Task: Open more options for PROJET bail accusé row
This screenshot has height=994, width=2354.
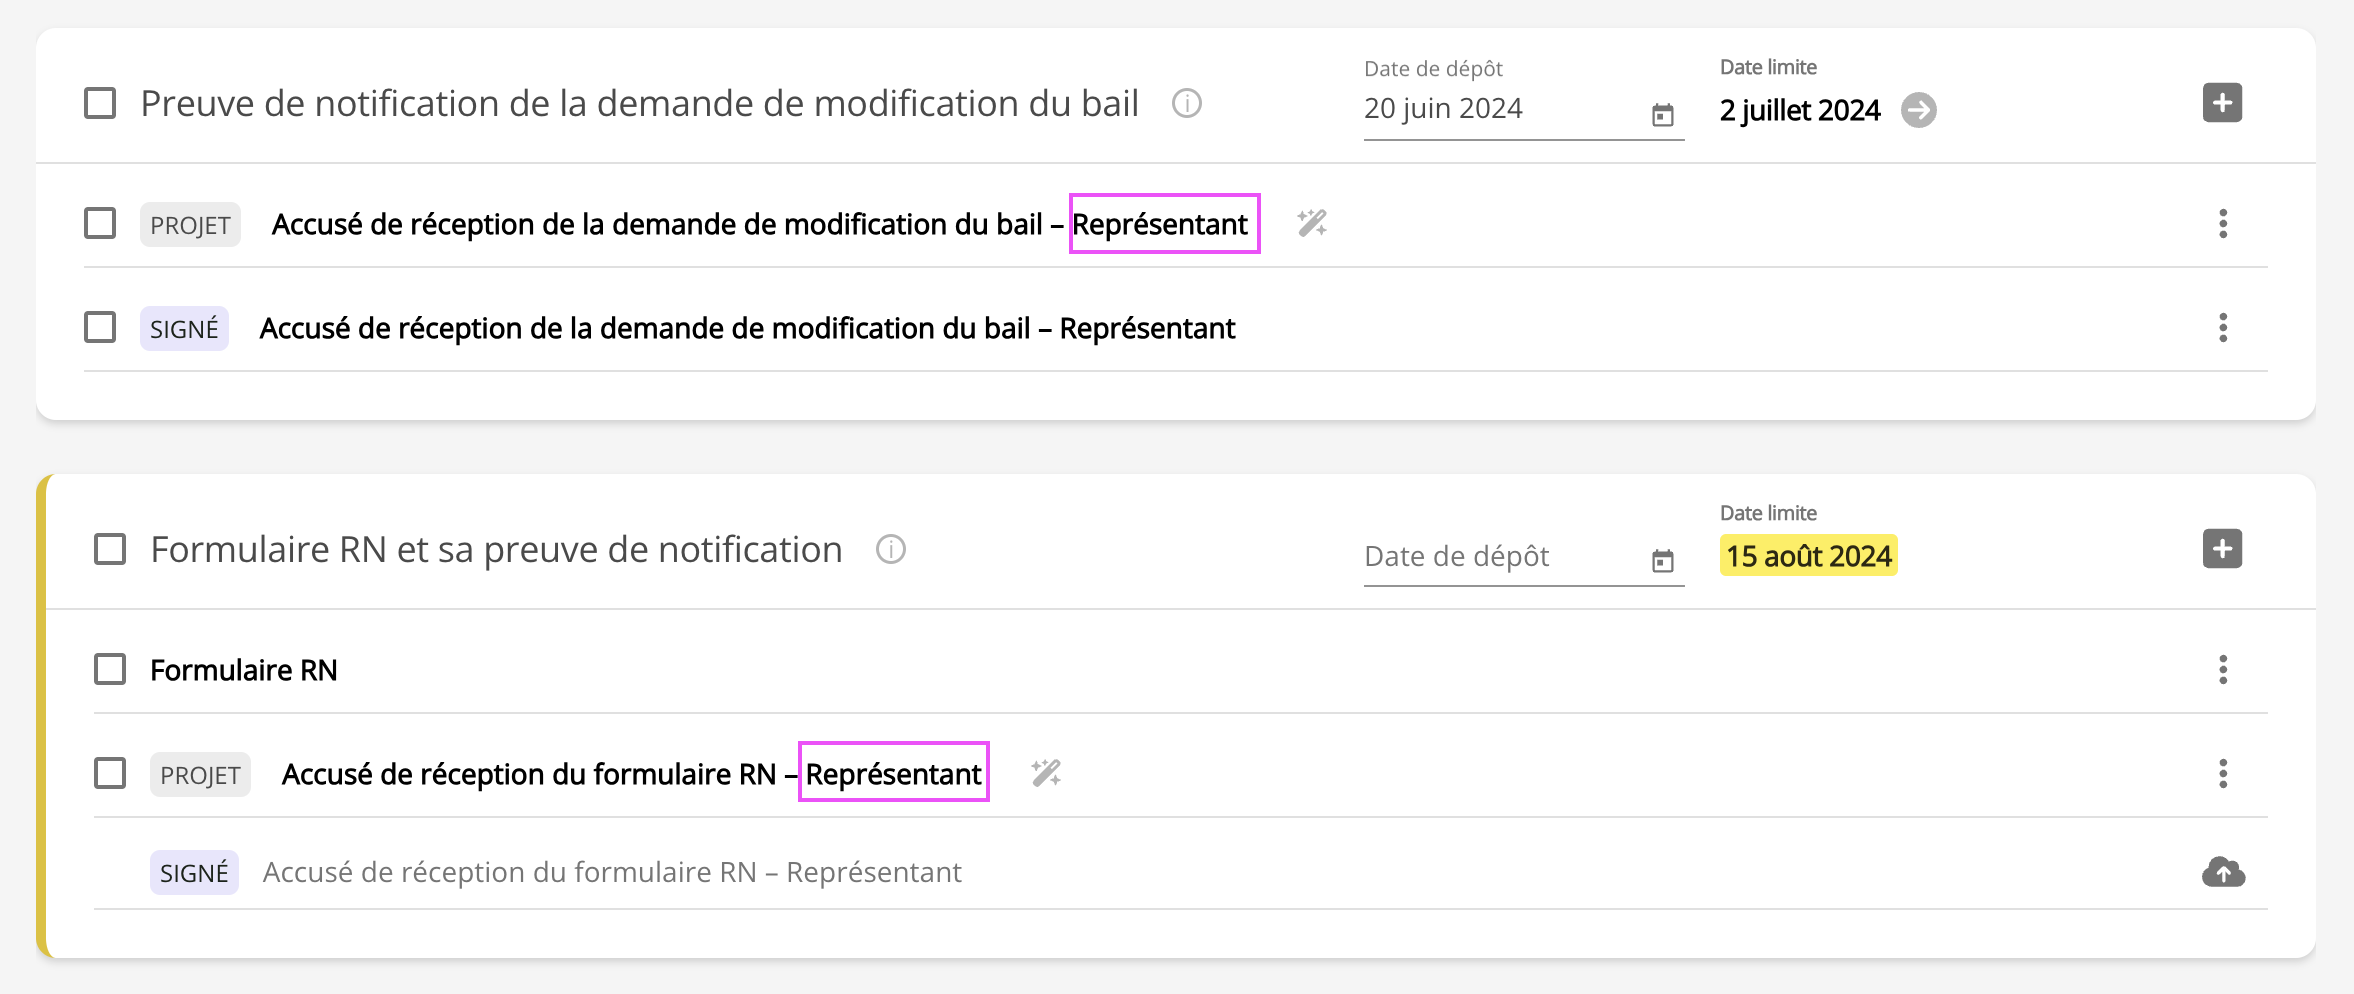Action: [x=2223, y=223]
